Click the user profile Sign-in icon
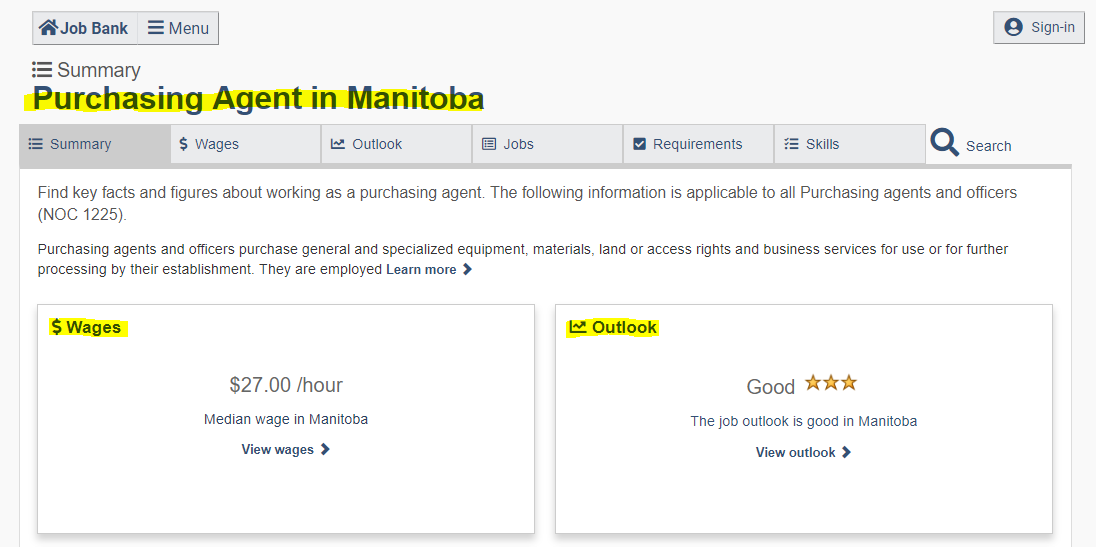 pos(1013,27)
